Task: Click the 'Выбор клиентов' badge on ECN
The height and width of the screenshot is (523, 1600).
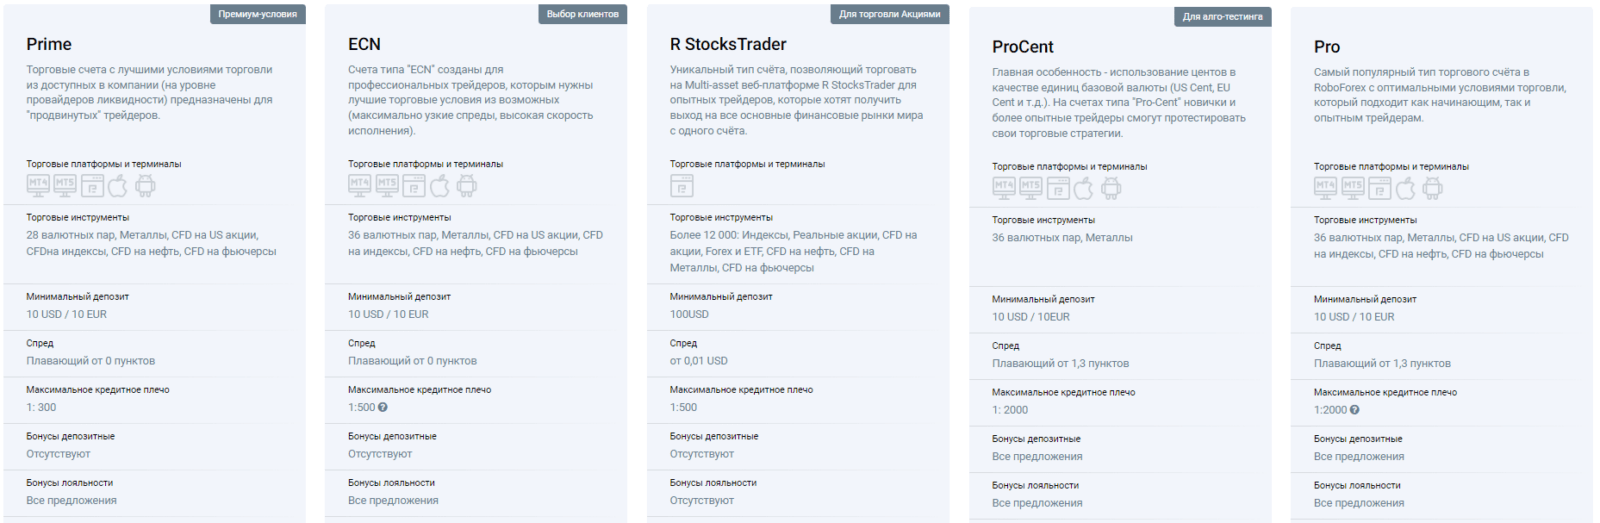Action: click(583, 14)
